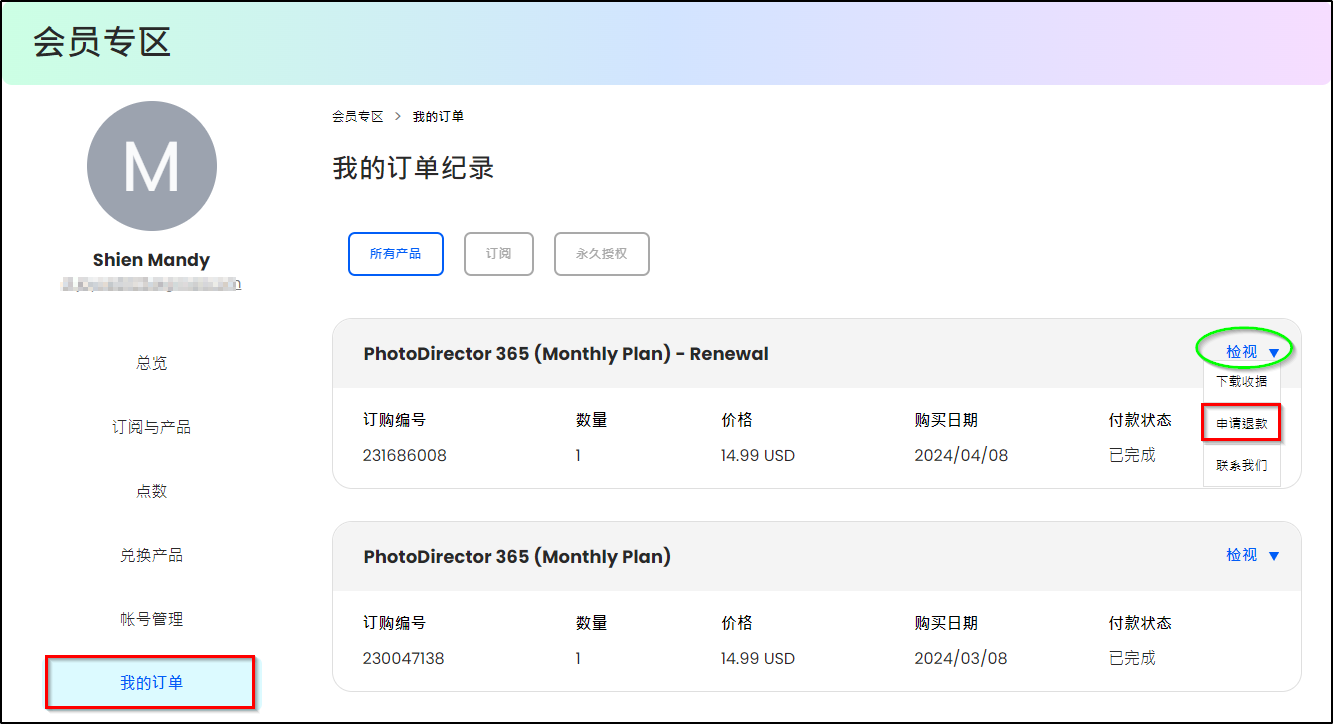Select 兑换产品 in the sidebar
The width and height of the screenshot is (1333, 724).
point(152,555)
